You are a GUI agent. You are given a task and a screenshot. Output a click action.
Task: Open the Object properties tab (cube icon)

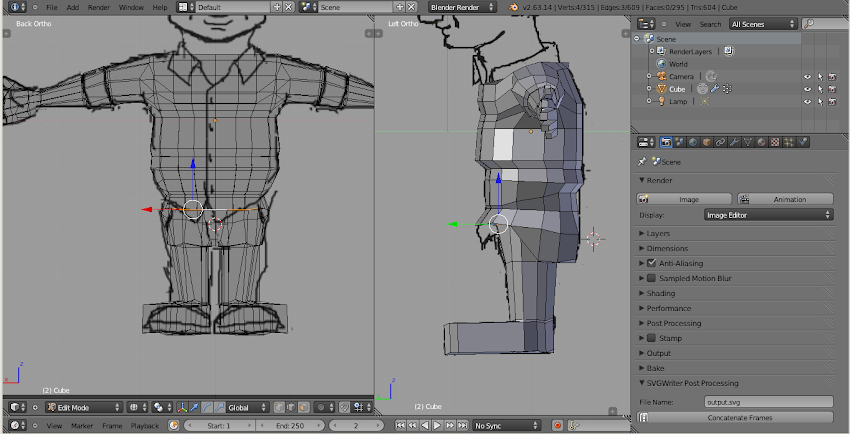tap(706, 142)
